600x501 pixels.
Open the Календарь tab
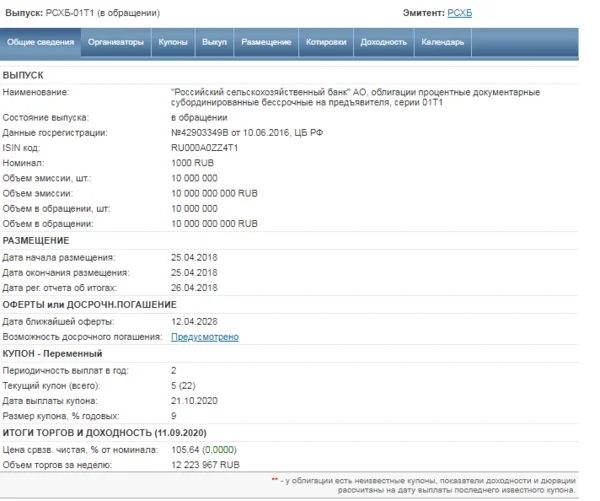(443, 42)
